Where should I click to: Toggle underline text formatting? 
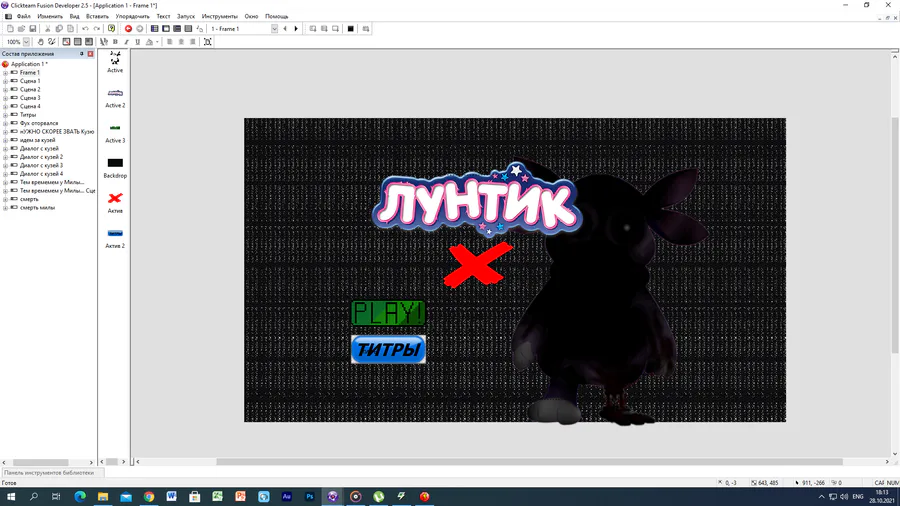[138, 42]
